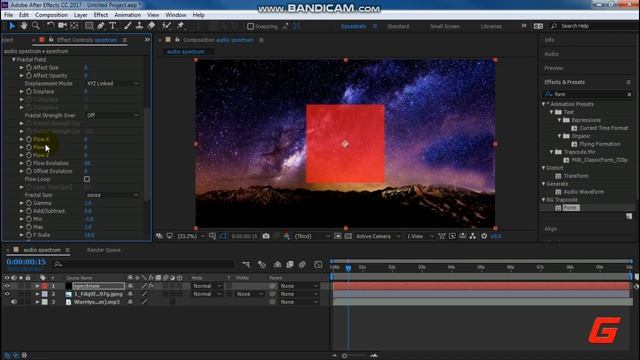This screenshot has width=640, height=360.
Task: Open Fractal Strength Over dropdown
Action: (x=112, y=116)
